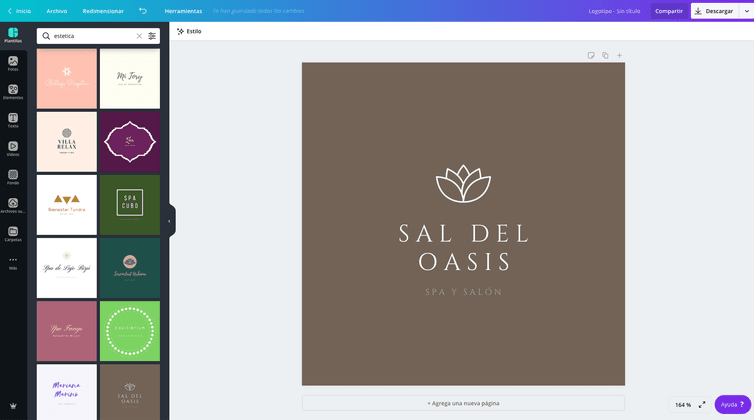Open the Plantillas sidebar panel
Screen dimensions: 754x420
point(13,34)
